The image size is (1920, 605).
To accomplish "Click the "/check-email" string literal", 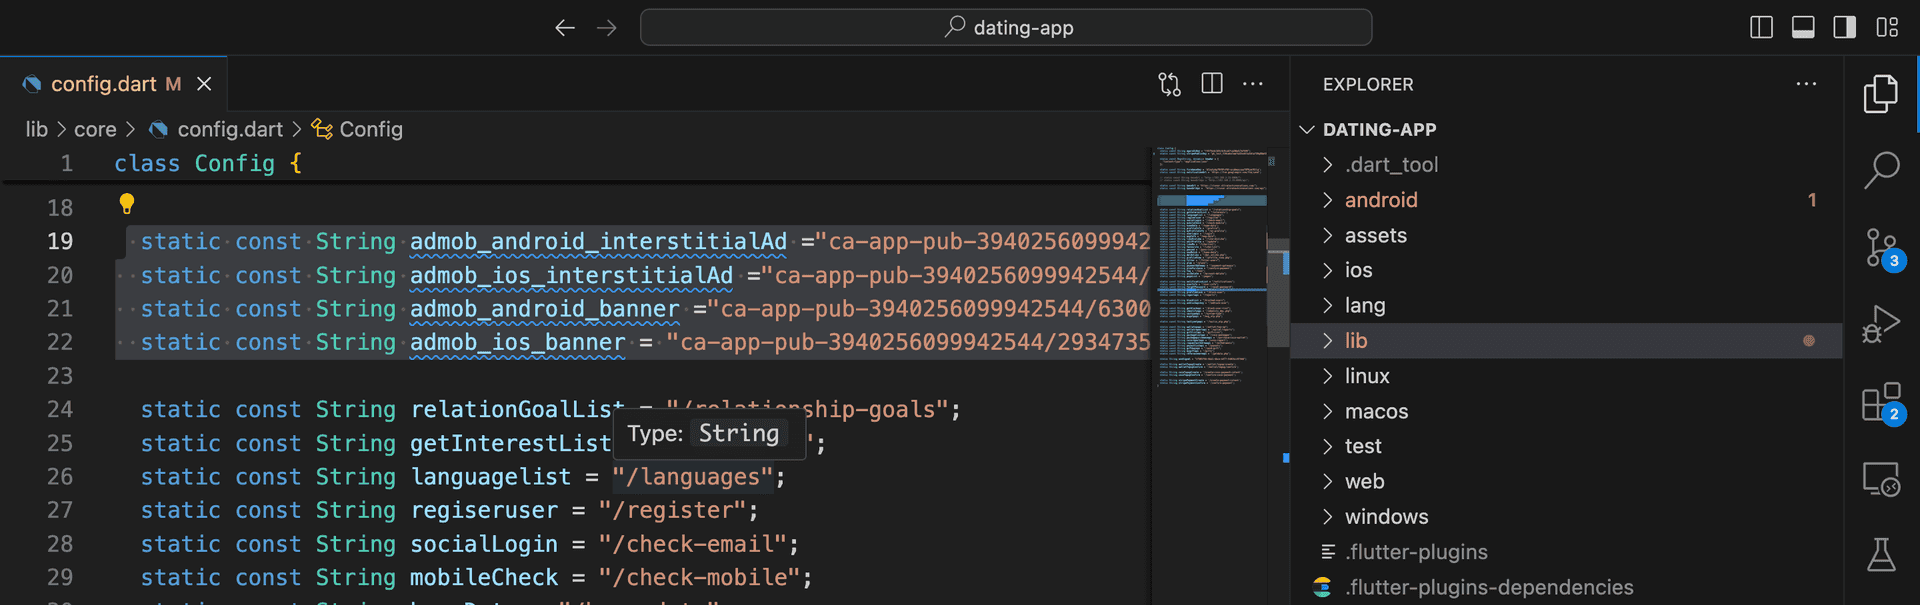I will pyautogui.click(x=693, y=544).
